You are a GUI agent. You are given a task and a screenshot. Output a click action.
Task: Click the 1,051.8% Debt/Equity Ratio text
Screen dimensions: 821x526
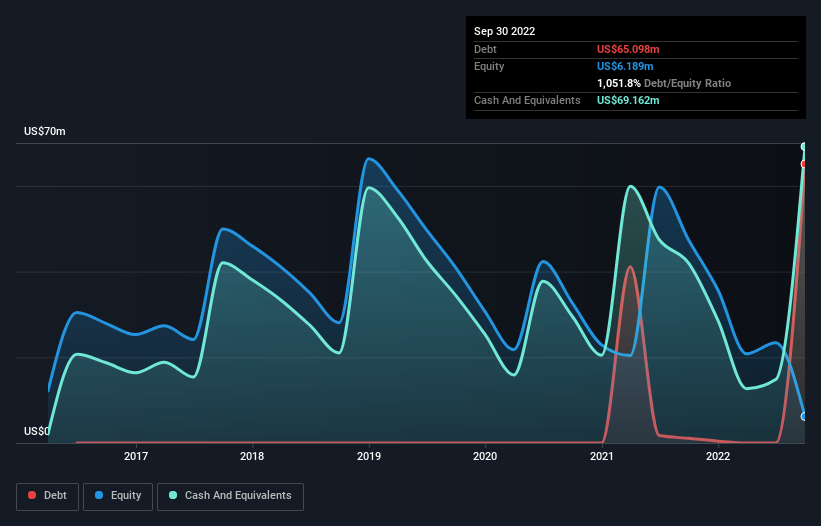[x=664, y=83]
